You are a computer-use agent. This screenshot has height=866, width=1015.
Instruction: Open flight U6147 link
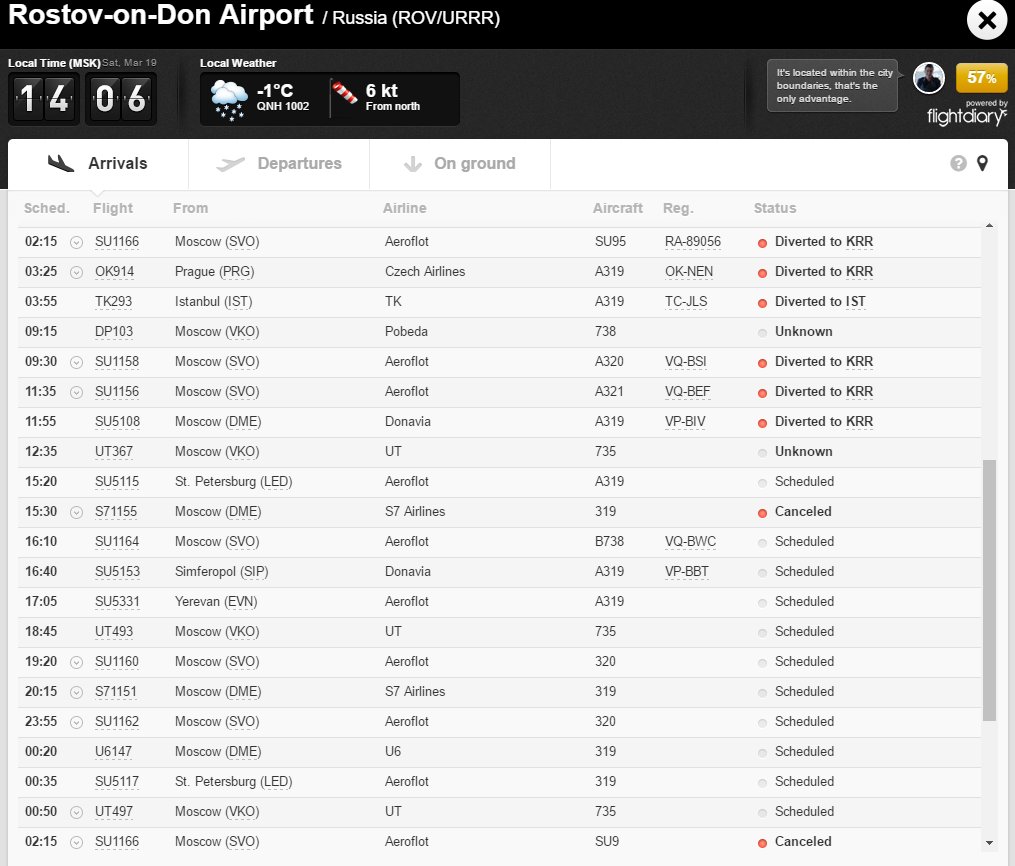[113, 751]
